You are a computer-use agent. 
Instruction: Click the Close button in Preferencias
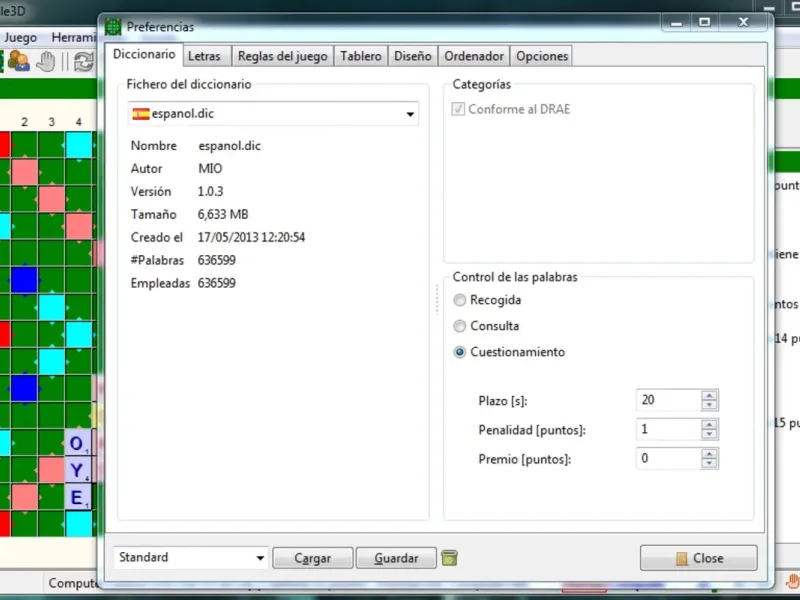698,558
